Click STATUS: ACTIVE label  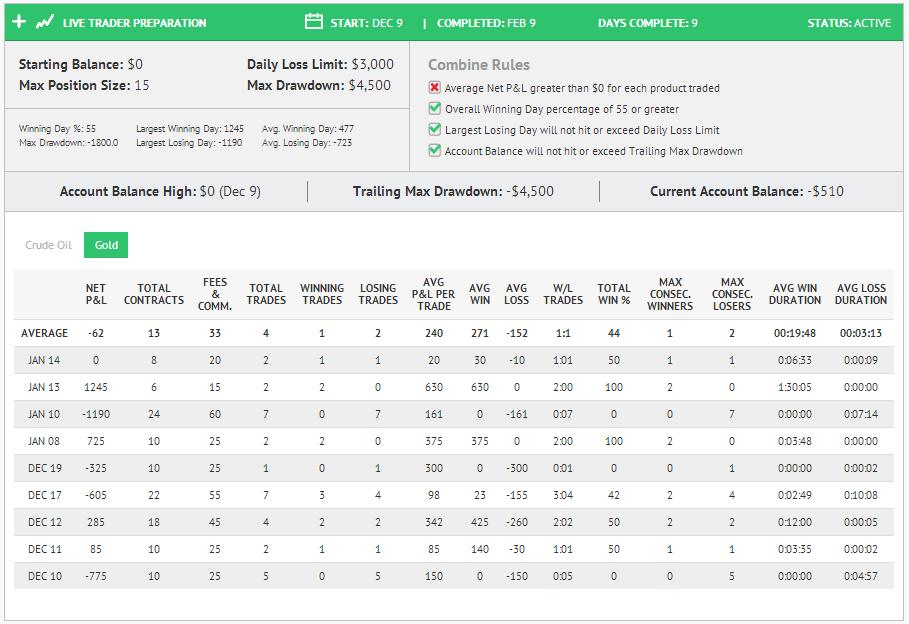click(849, 23)
